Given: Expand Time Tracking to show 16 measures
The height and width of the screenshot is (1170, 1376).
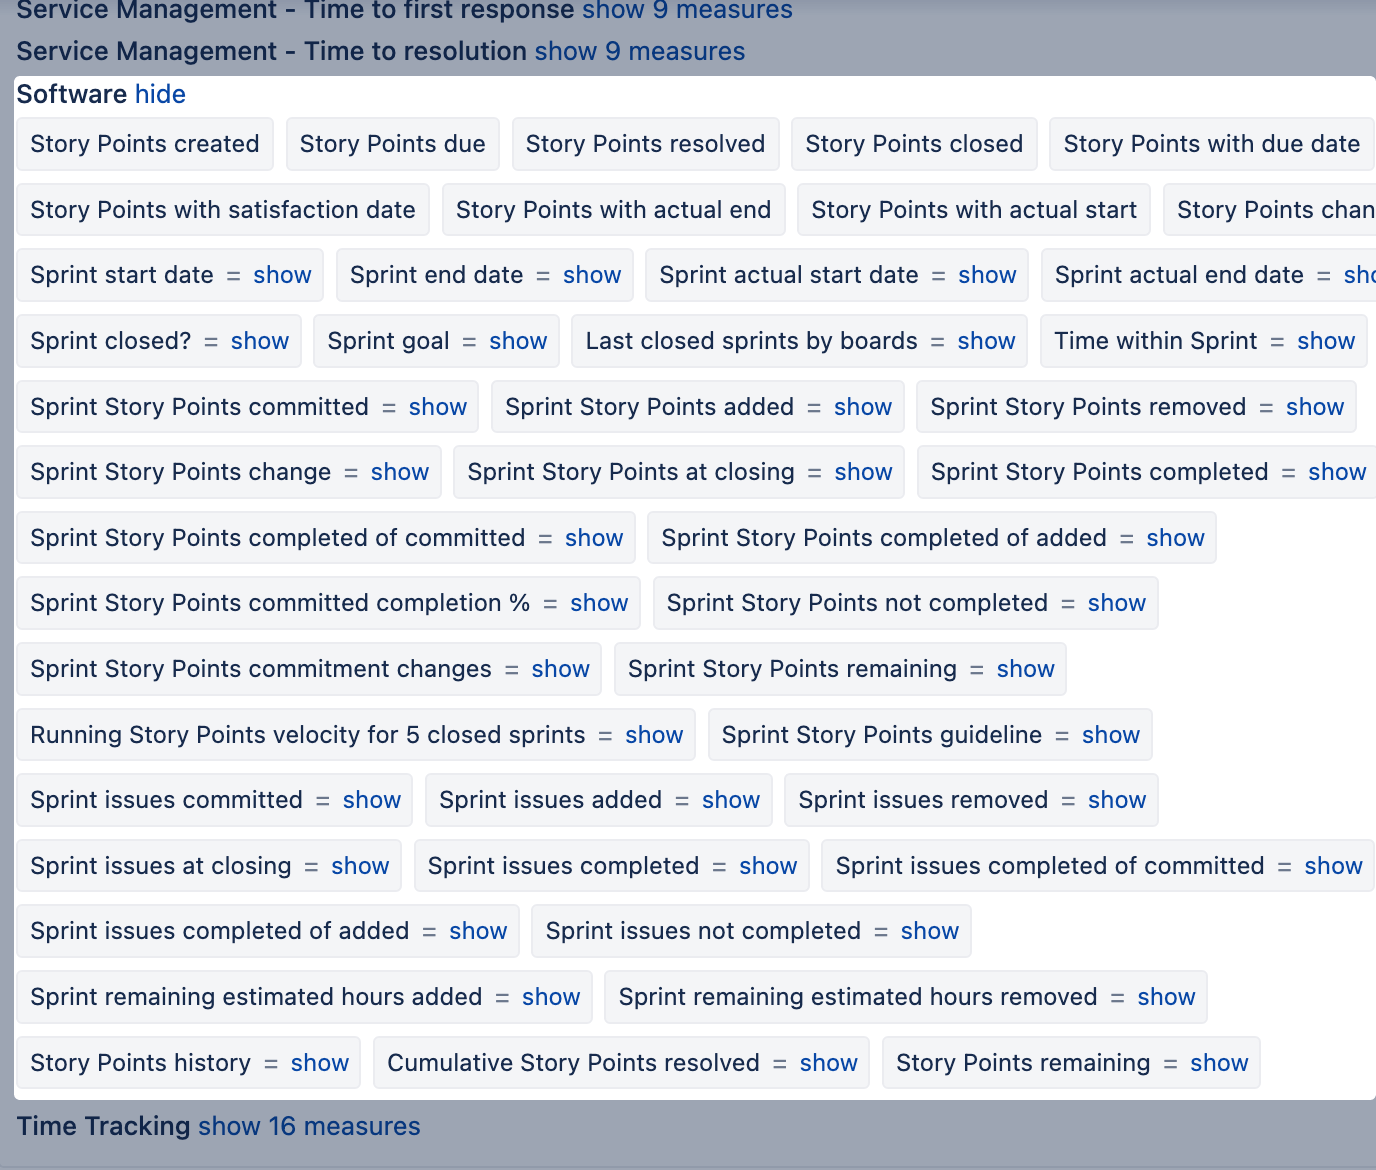Looking at the screenshot, I should 308,1126.
